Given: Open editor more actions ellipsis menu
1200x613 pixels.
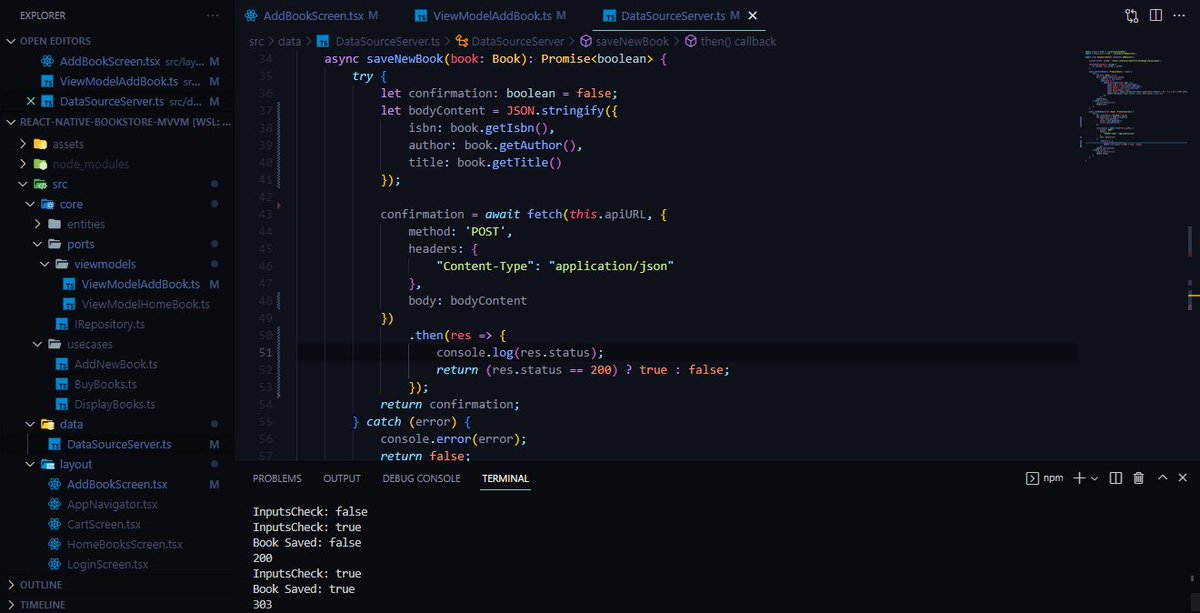Looking at the screenshot, I should 1180,16.
